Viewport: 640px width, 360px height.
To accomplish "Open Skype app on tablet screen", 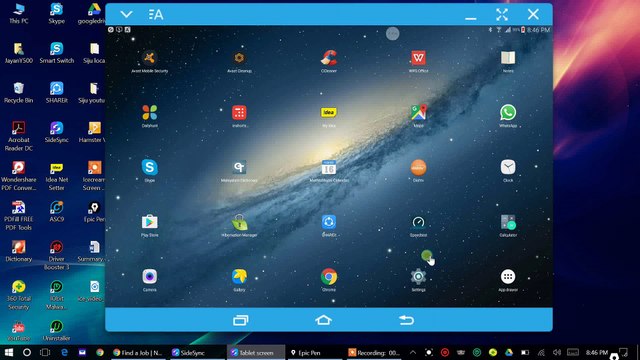I will click(x=149, y=167).
